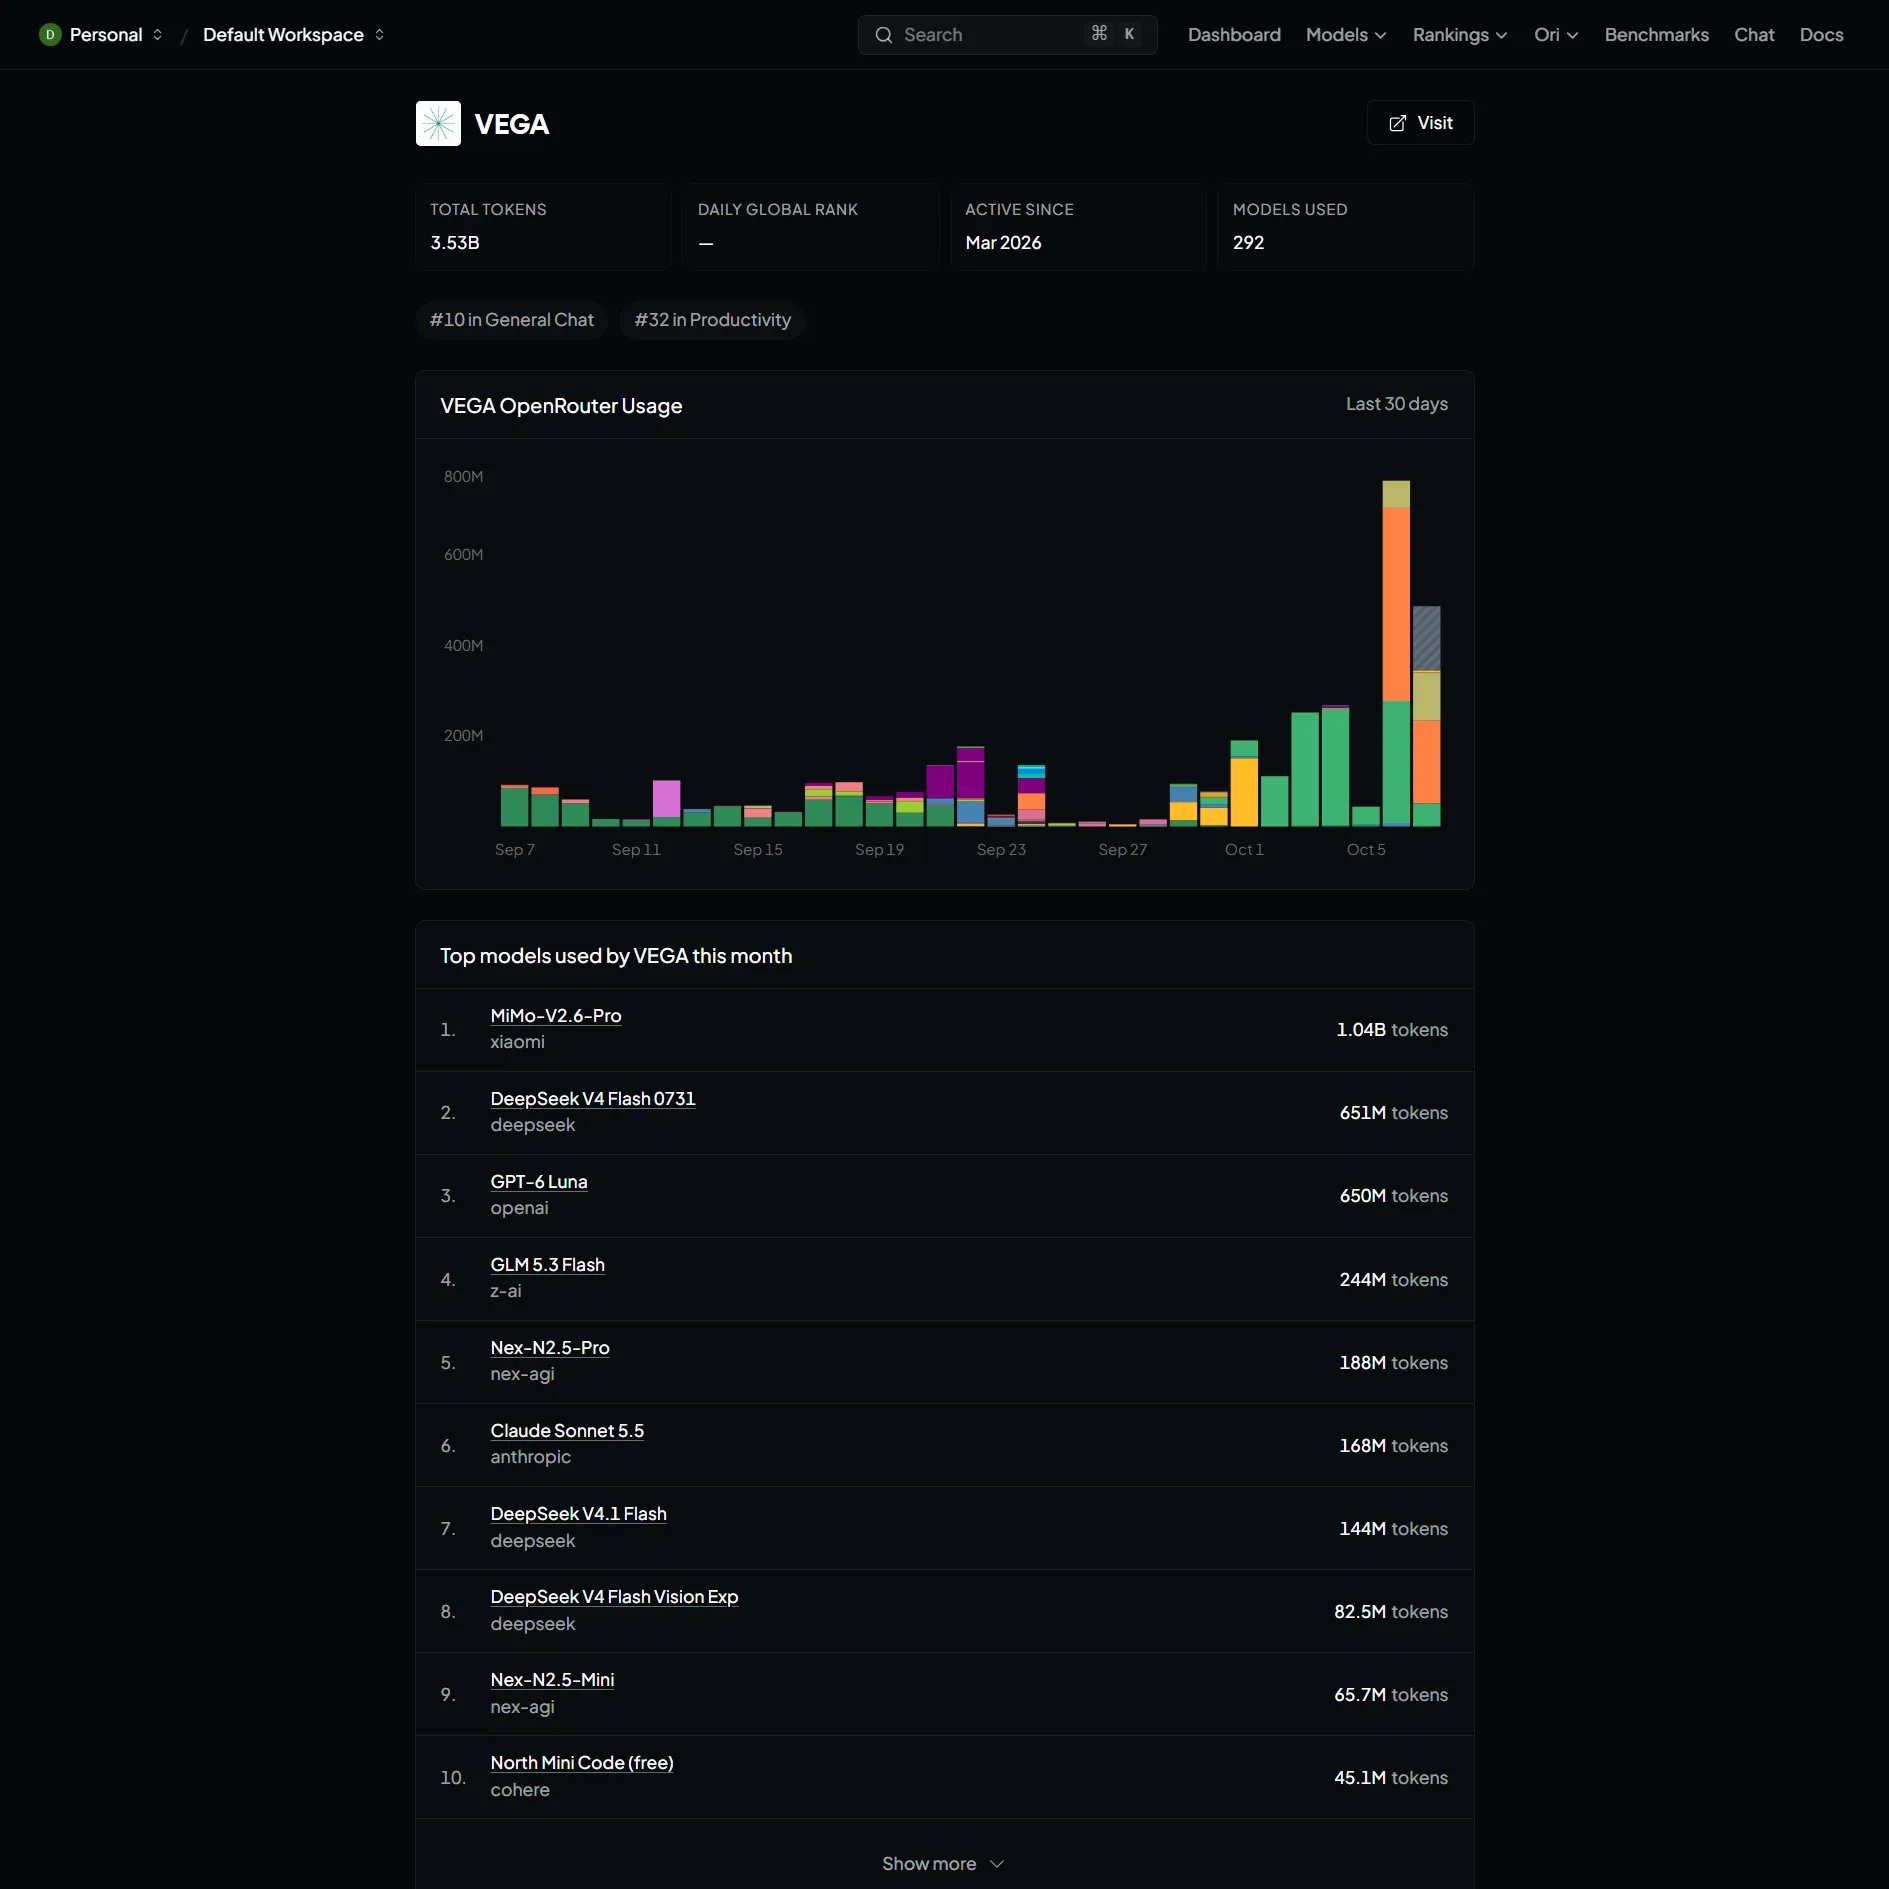Click the Active Since Mar 2026 value

click(x=1003, y=243)
